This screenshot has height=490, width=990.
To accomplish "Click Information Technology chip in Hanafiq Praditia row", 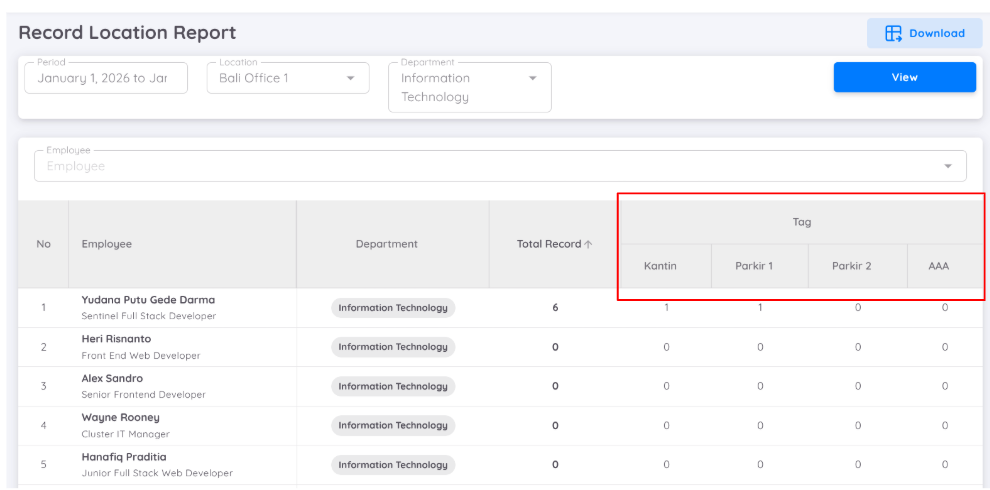I will point(393,464).
